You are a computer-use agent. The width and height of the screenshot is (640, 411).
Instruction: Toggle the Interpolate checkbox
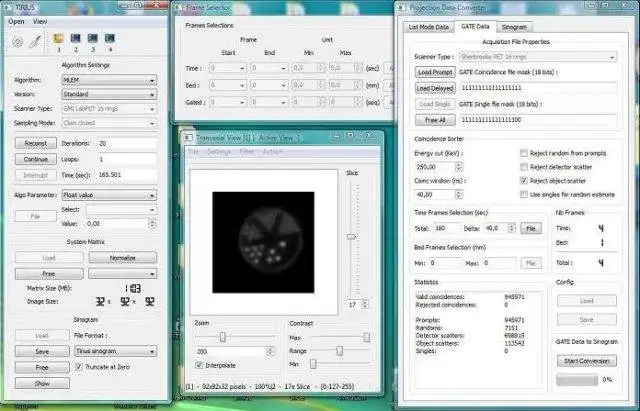pyautogui.click(x=199, y=365)
